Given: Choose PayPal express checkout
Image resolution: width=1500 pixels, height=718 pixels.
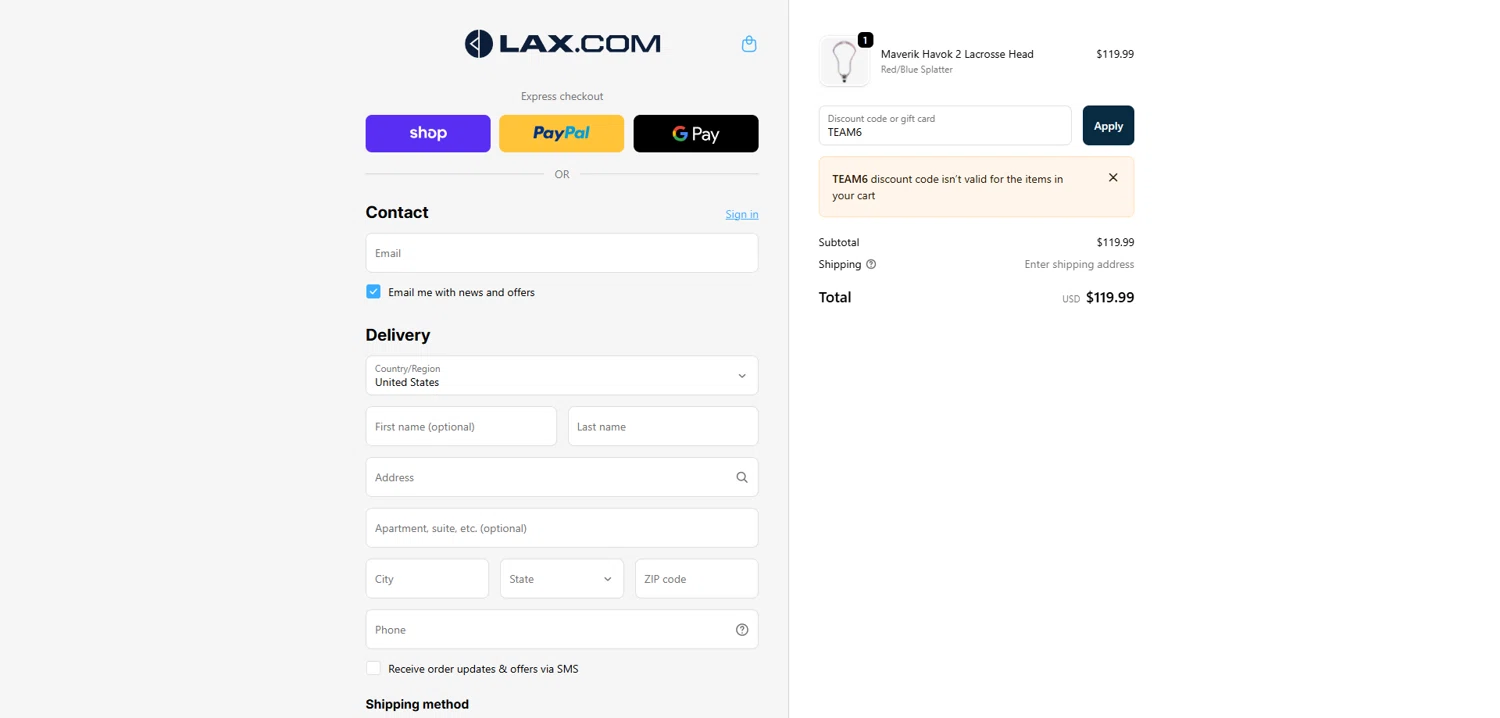Looking at the screenshot, I should pos(562,133).
